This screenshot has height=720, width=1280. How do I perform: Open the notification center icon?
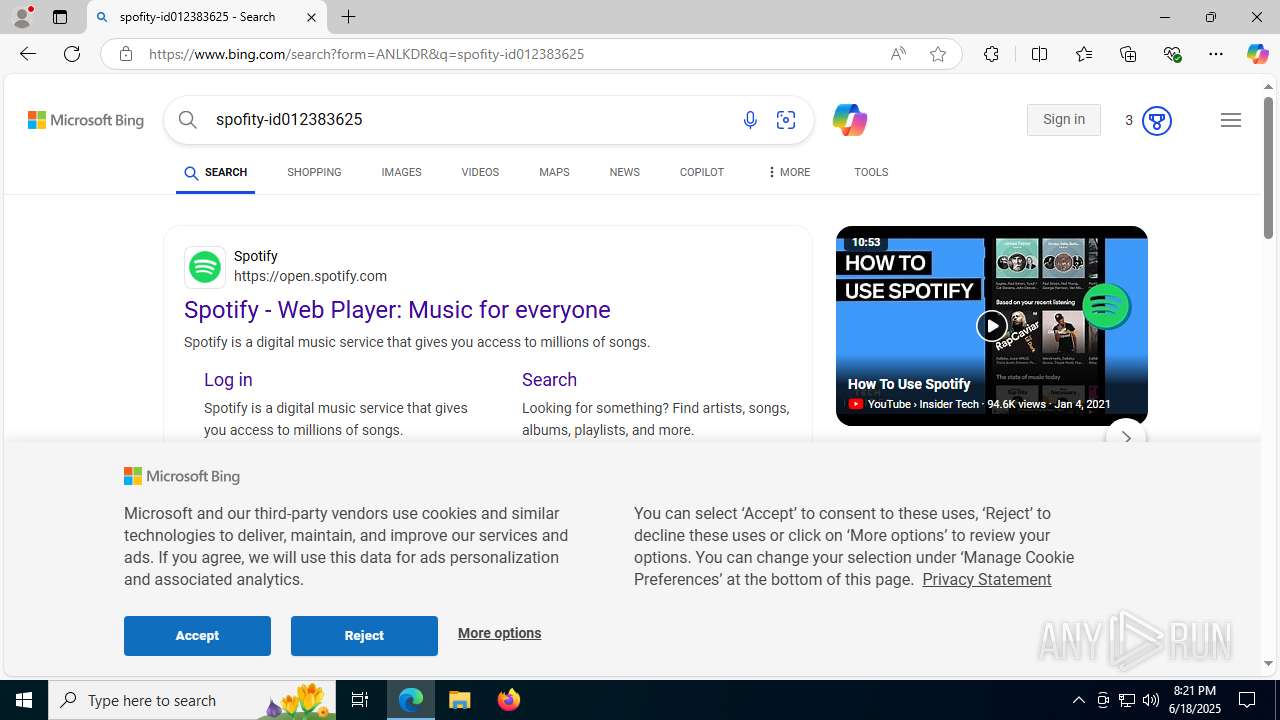click(x=1248, y=700)
